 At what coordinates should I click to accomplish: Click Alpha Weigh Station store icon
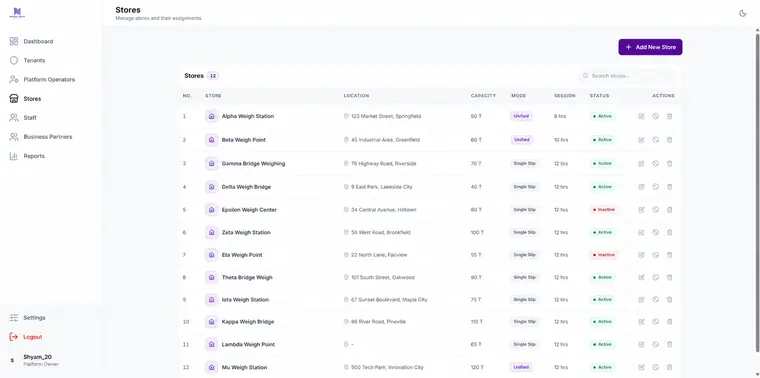point(211,116)
